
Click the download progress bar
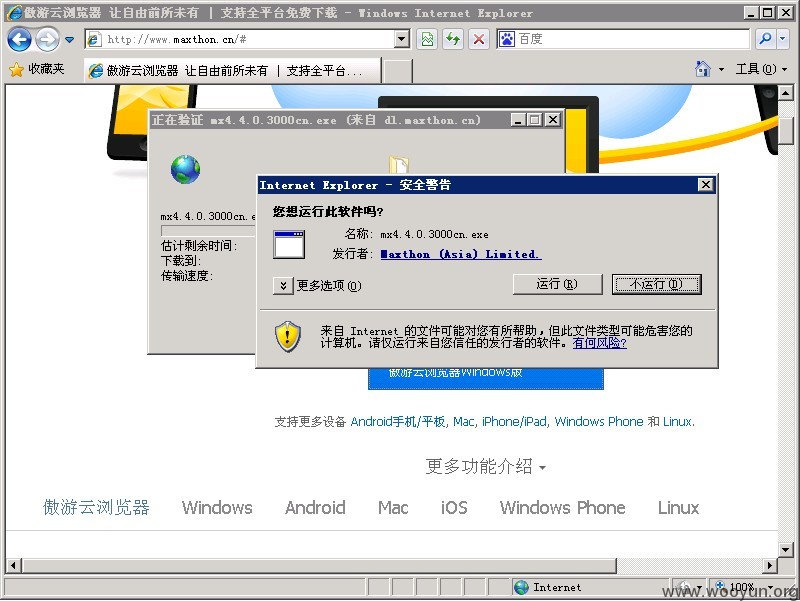[208, 230]
